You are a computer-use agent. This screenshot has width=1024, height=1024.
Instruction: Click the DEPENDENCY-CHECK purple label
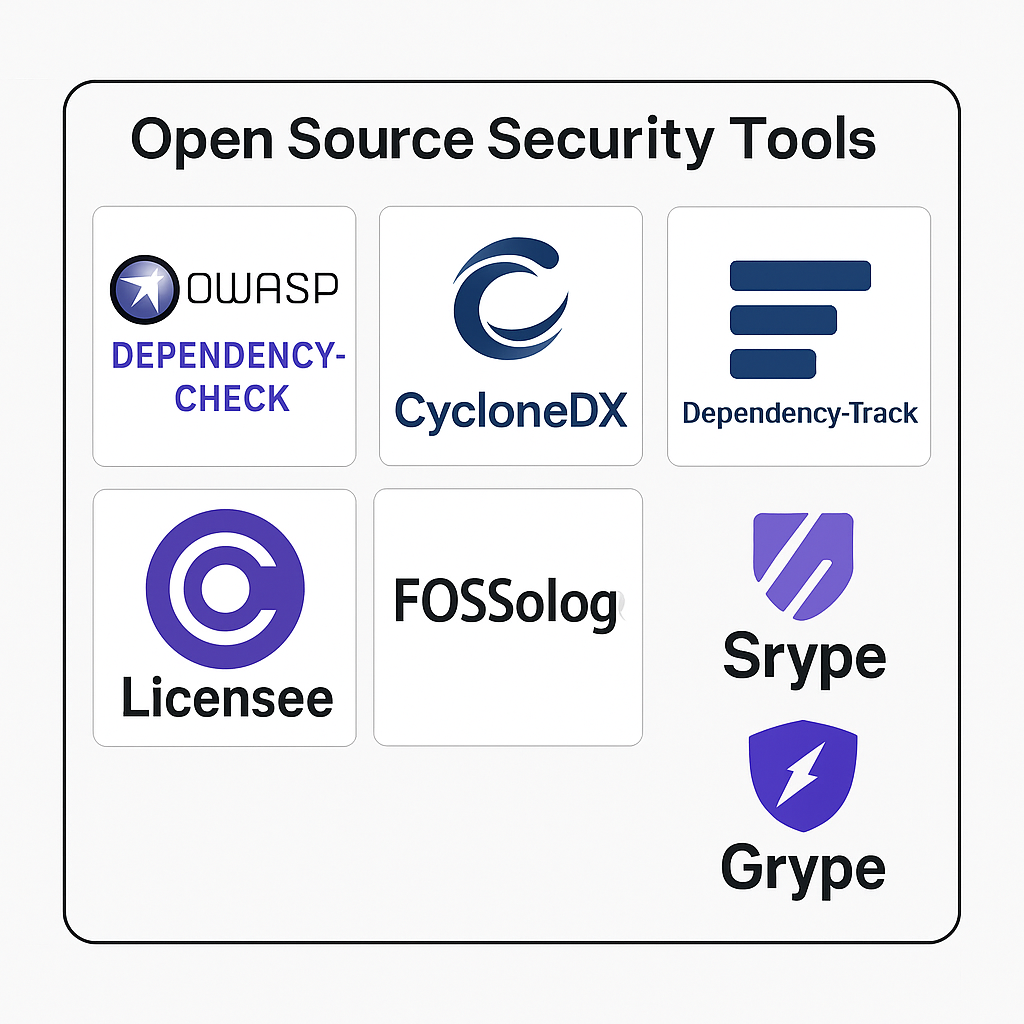(227, 376)
